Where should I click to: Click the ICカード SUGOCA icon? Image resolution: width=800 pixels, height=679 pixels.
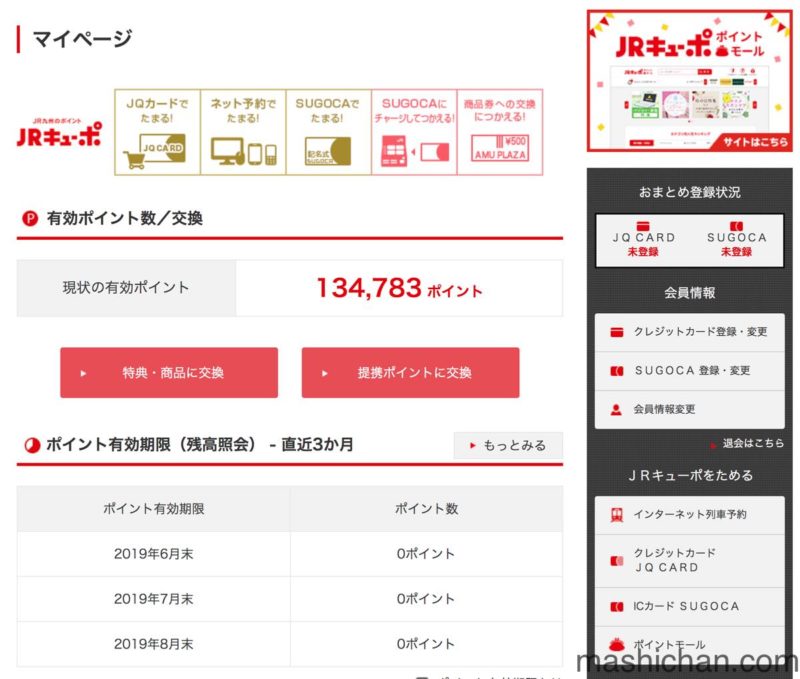(617, 607)
